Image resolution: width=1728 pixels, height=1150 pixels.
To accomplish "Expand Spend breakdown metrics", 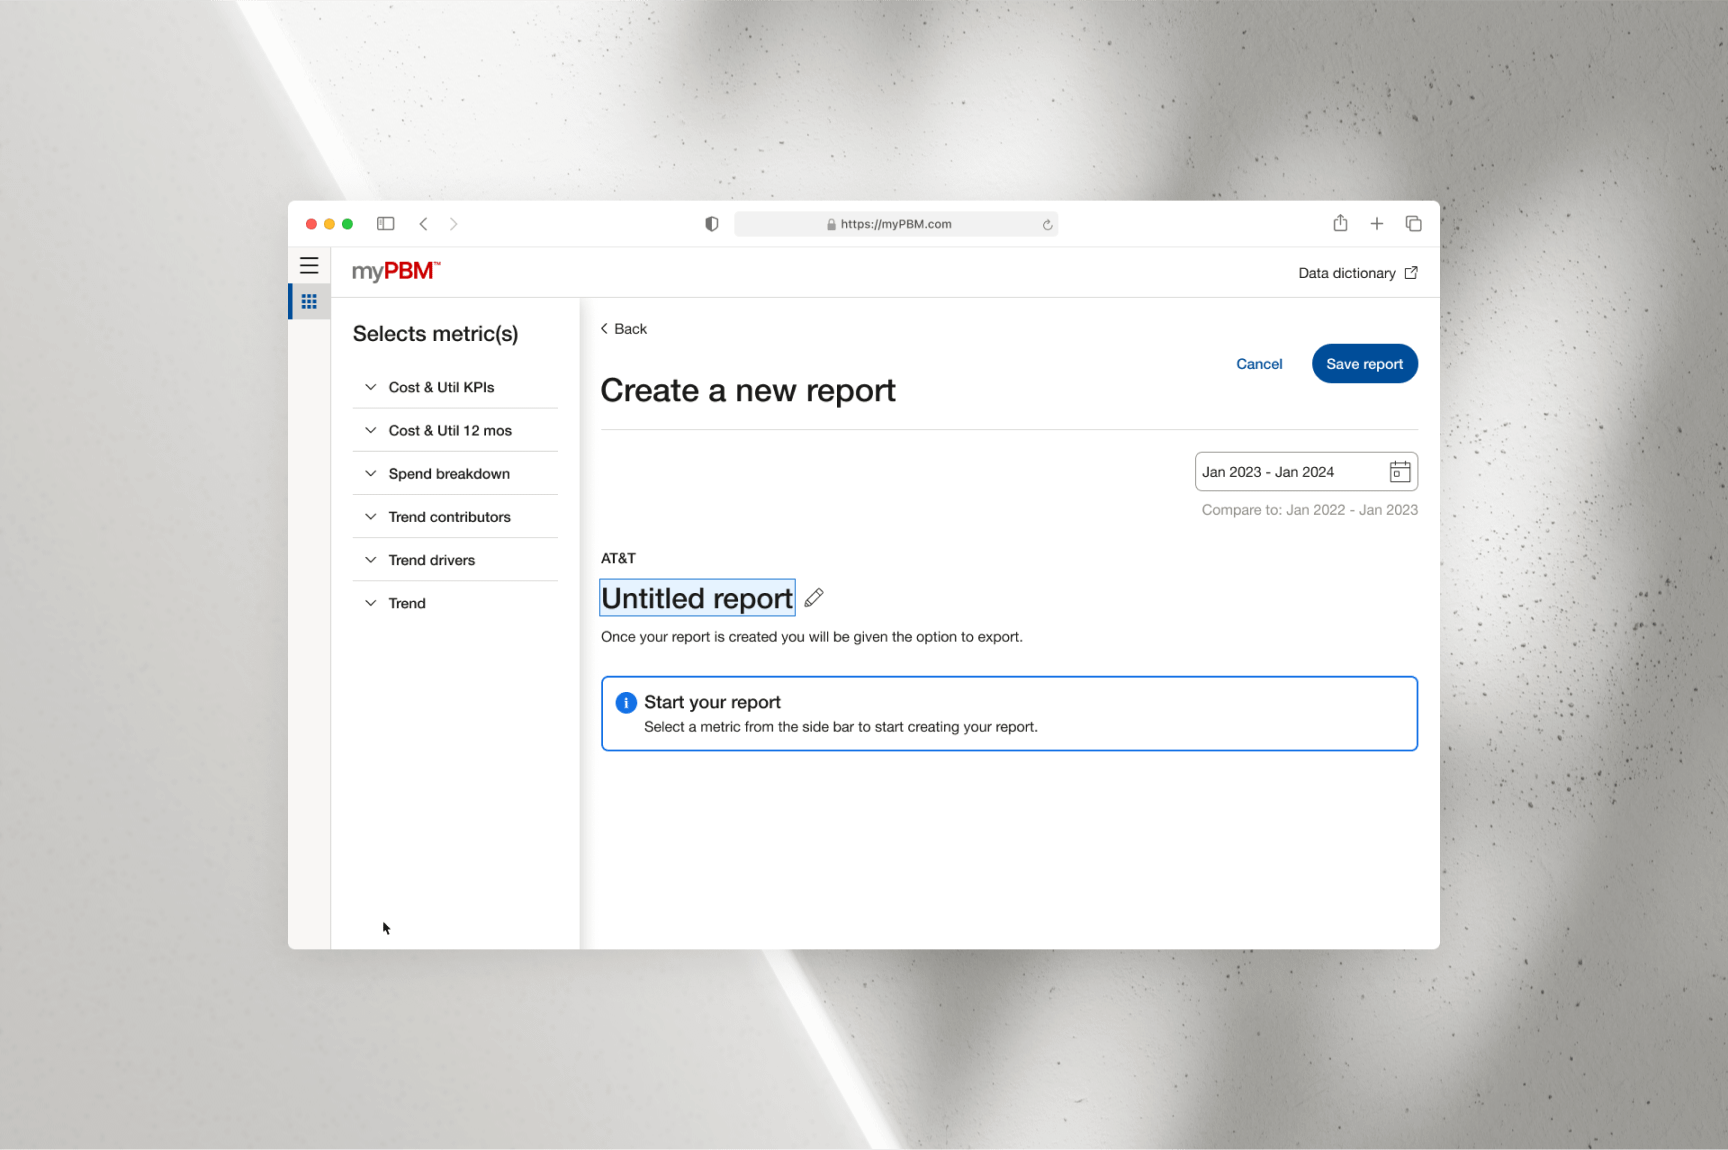I will coord(448,474).
